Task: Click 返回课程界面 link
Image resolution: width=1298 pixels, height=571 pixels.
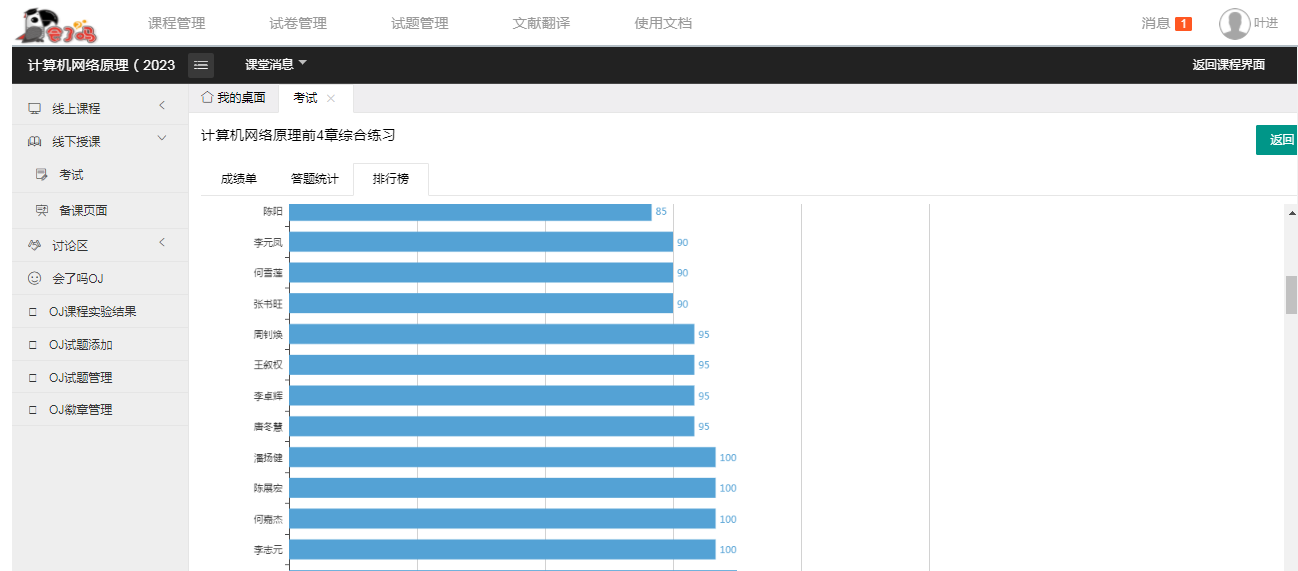Action: 1228,65
